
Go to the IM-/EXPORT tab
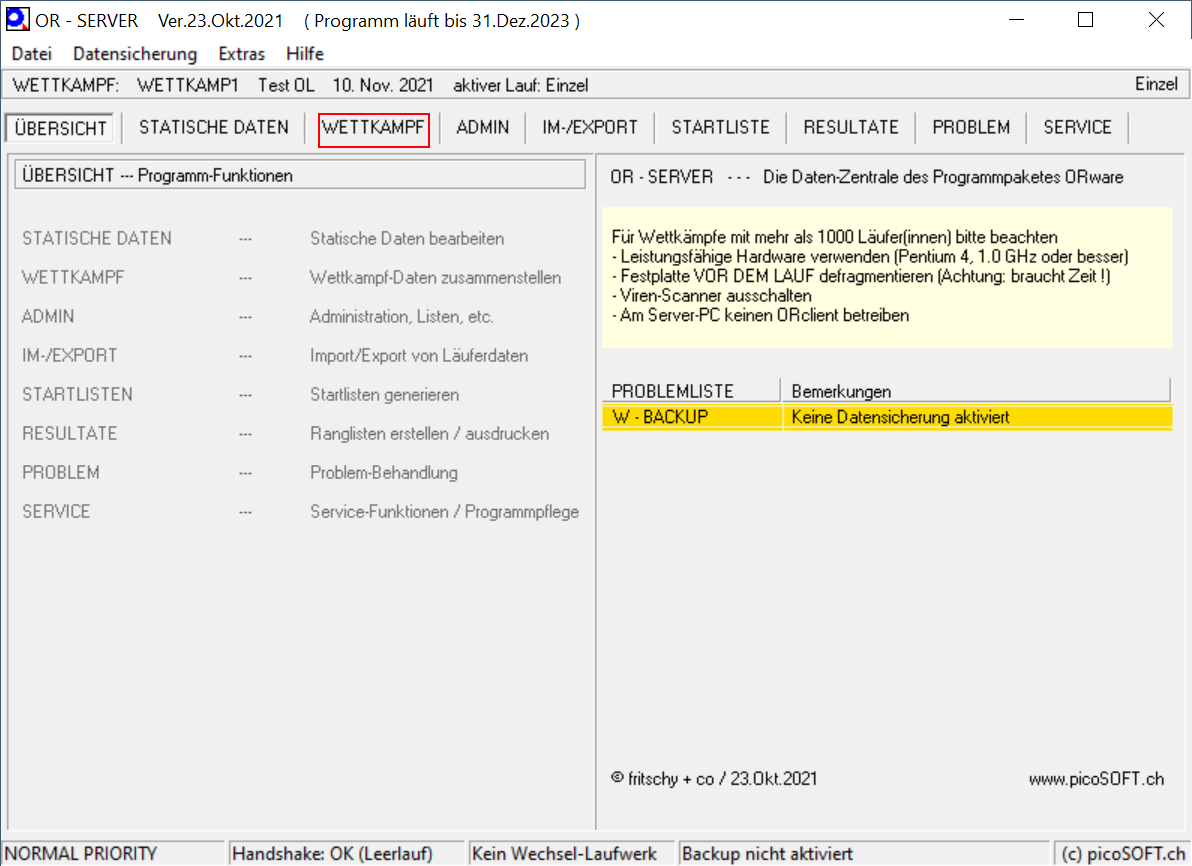pos(589,128)
